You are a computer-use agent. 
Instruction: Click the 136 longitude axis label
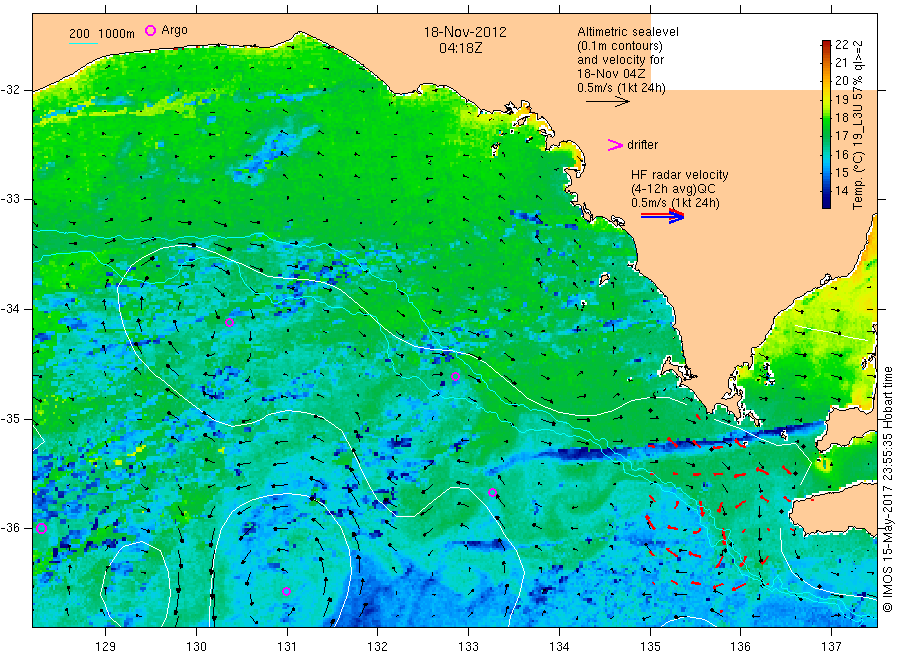[740, 647]
